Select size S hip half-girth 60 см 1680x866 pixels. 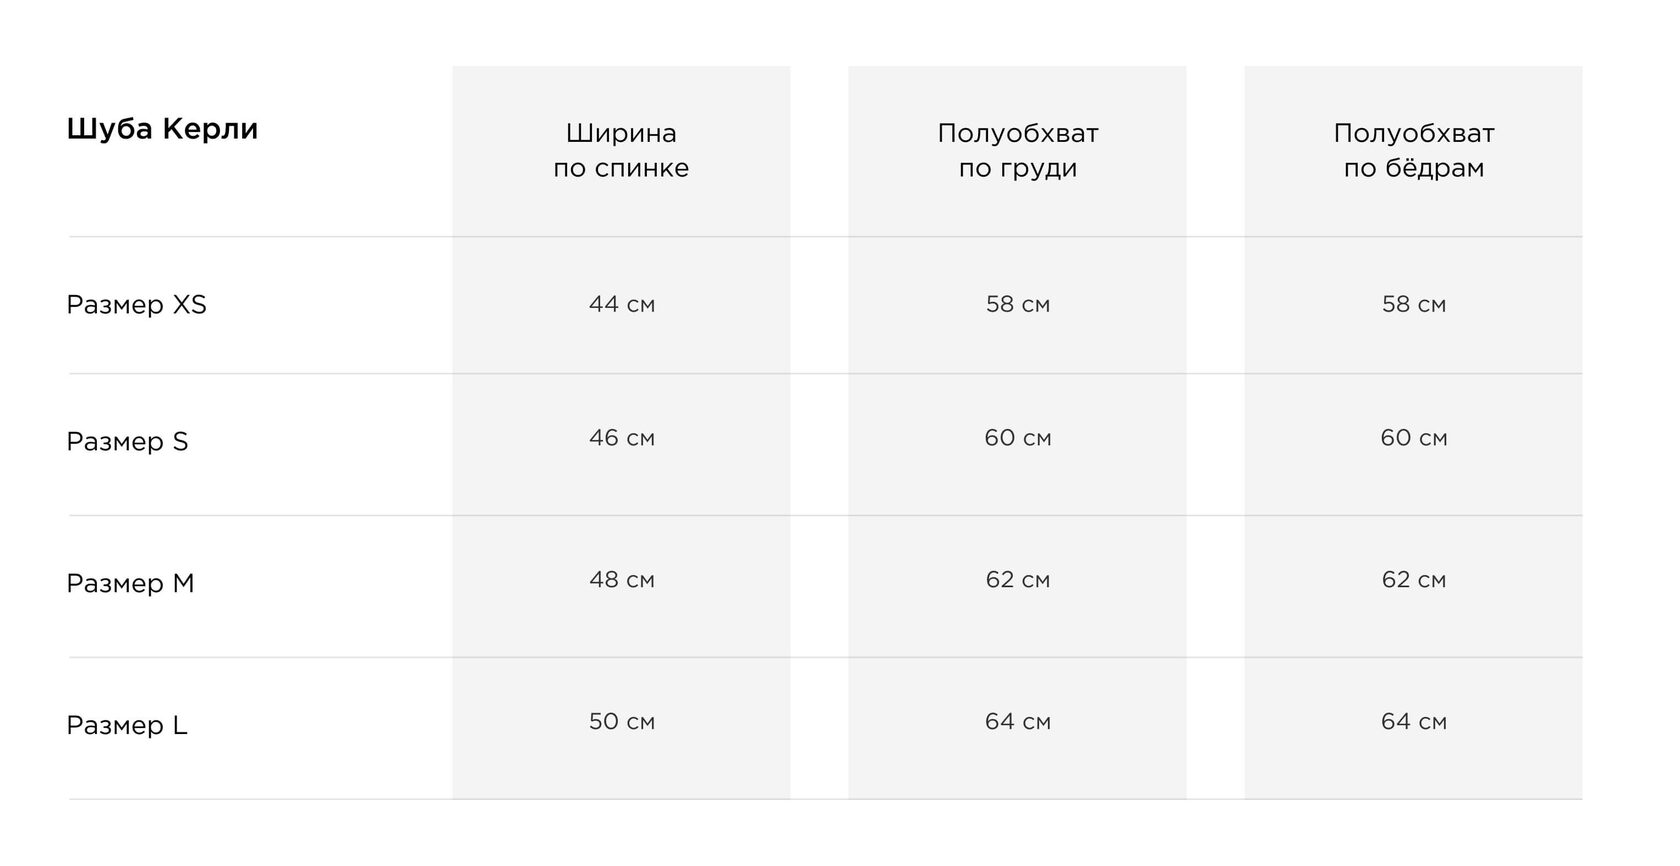pyautogui.click(x=1413, y=438)
